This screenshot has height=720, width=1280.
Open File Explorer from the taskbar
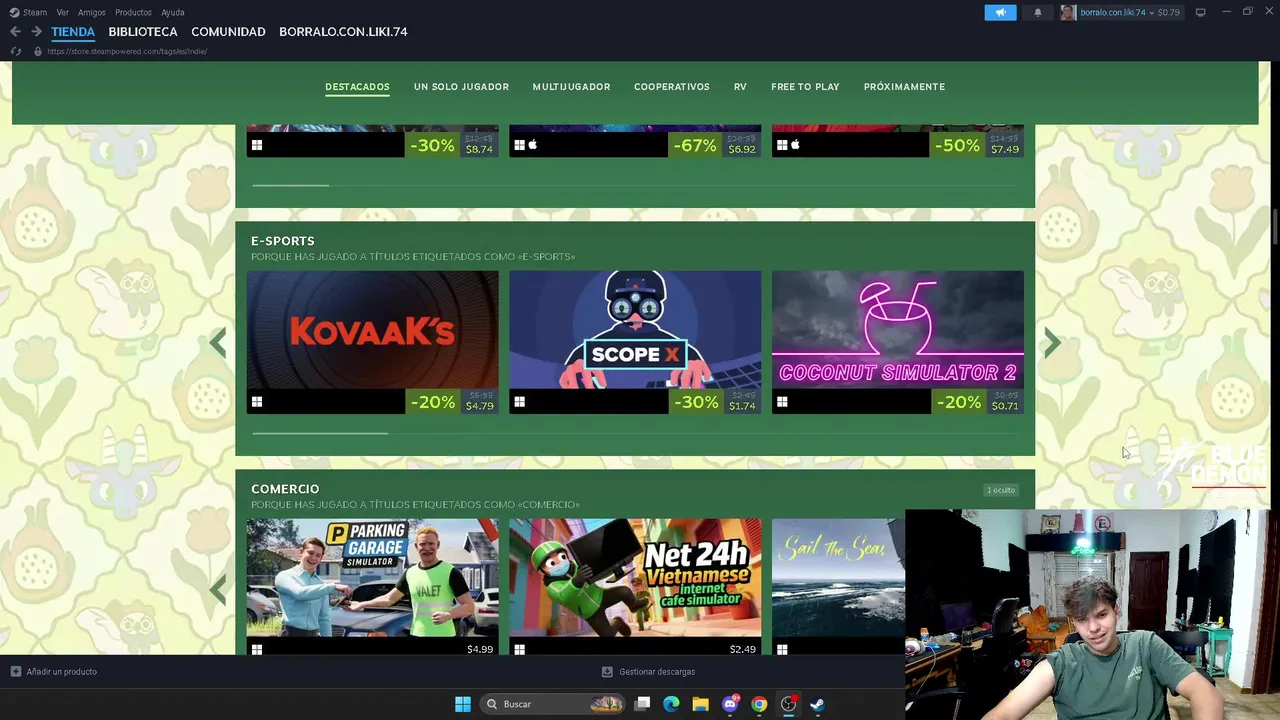(x=700, y=704)
